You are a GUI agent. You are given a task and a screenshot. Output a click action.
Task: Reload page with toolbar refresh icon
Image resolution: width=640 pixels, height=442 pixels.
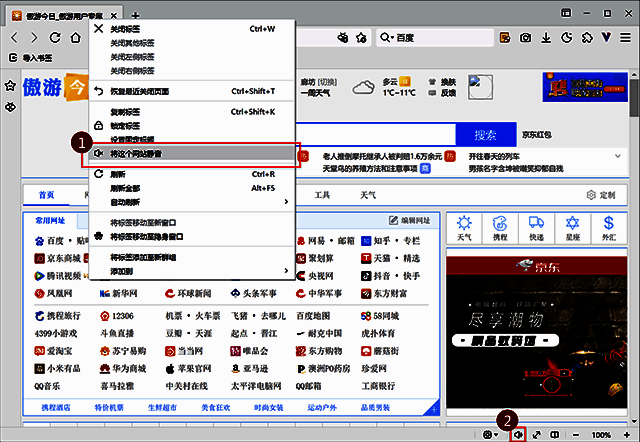click(x=55, y=38)
